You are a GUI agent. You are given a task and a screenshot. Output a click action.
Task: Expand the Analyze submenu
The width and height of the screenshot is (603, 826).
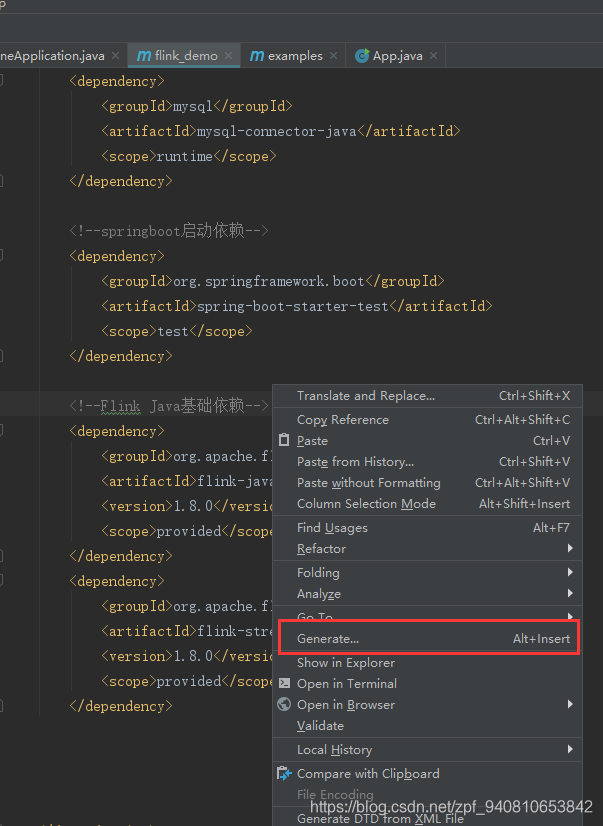(x=427, y=594)
